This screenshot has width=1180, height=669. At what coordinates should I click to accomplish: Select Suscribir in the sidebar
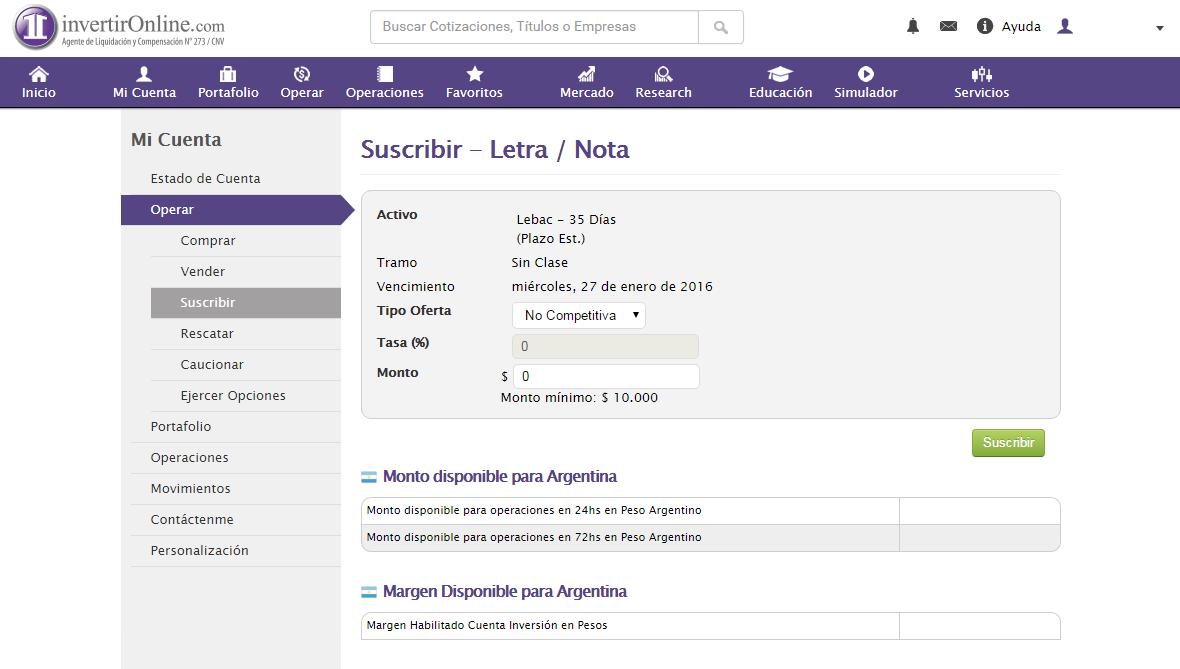tap(245, 303)
